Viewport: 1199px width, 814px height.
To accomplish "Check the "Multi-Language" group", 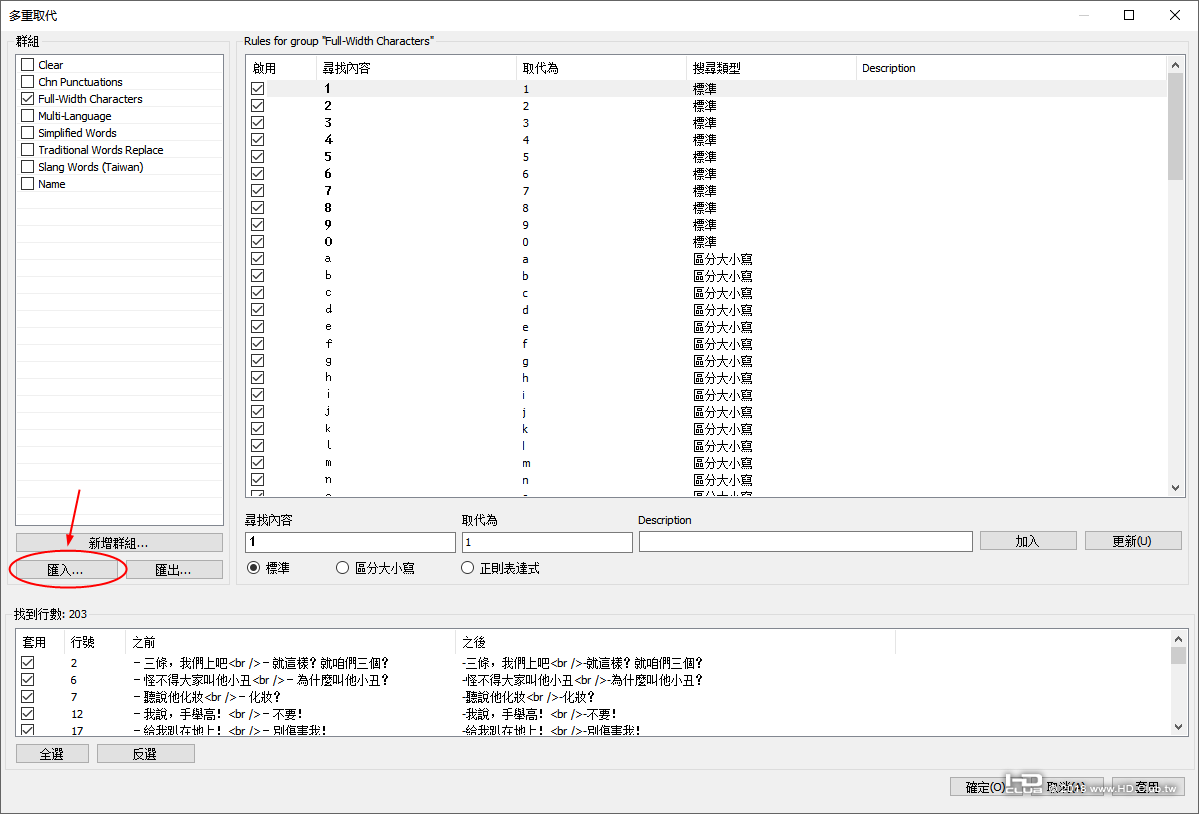I will point(28,115).
